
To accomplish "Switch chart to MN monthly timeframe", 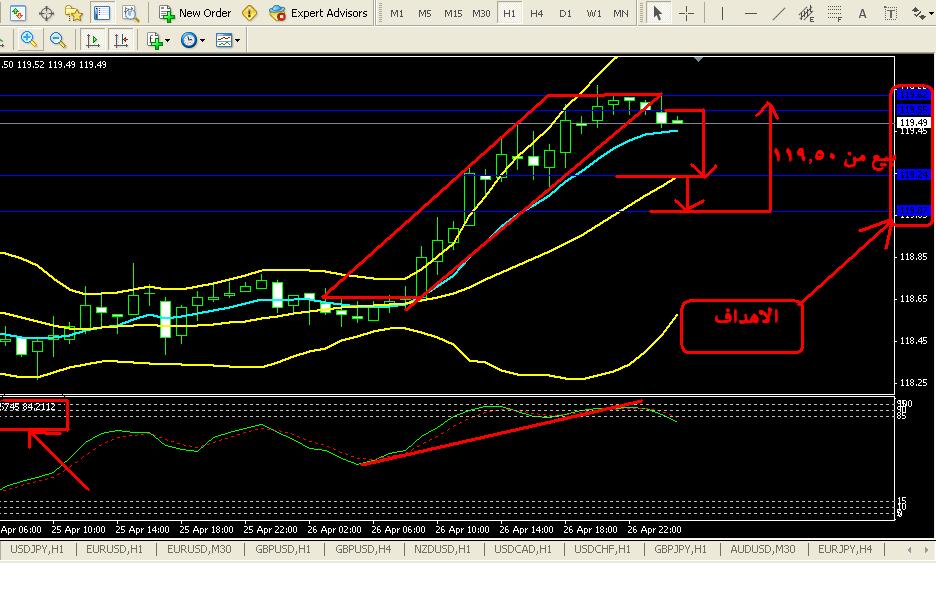I will click(x=621, y=13).
